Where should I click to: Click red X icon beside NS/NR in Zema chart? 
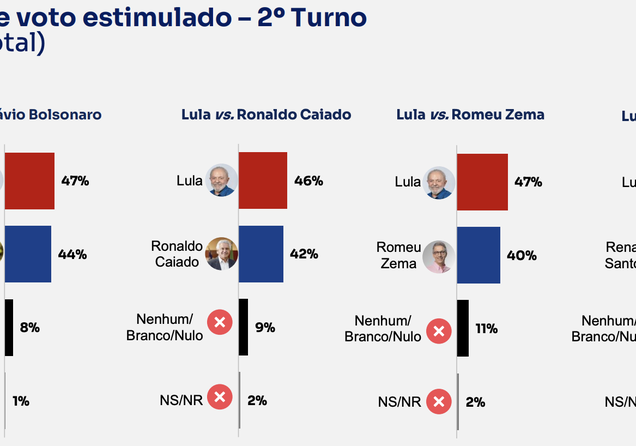click(439, 401)
